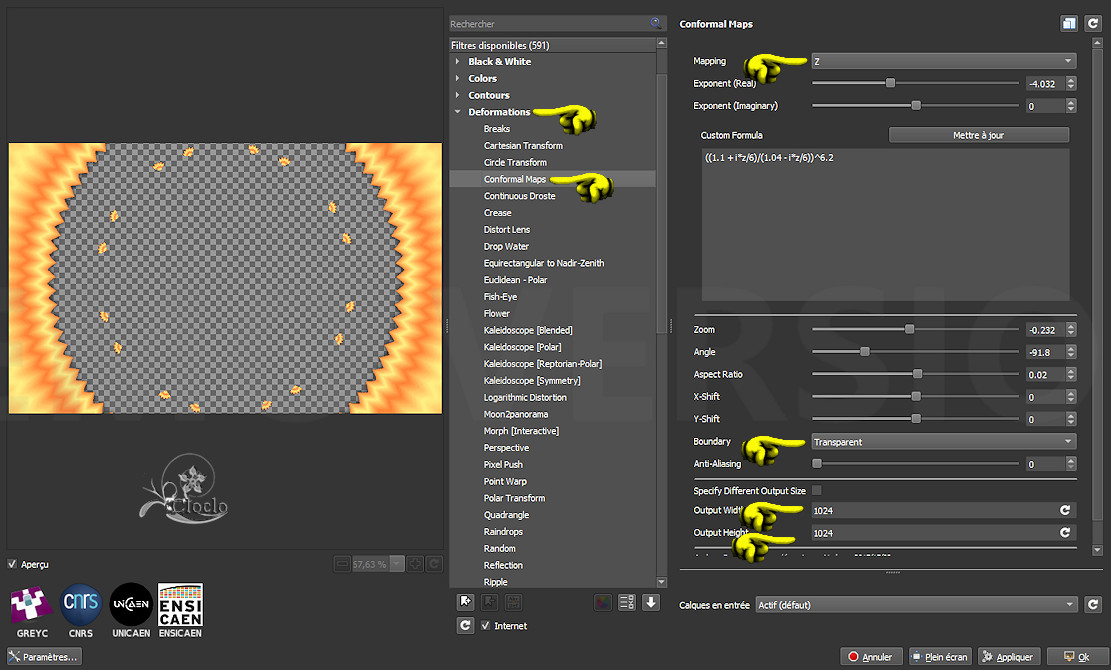Reset the Output Width value icon

pyautogui.click(x=1065, y=510)
